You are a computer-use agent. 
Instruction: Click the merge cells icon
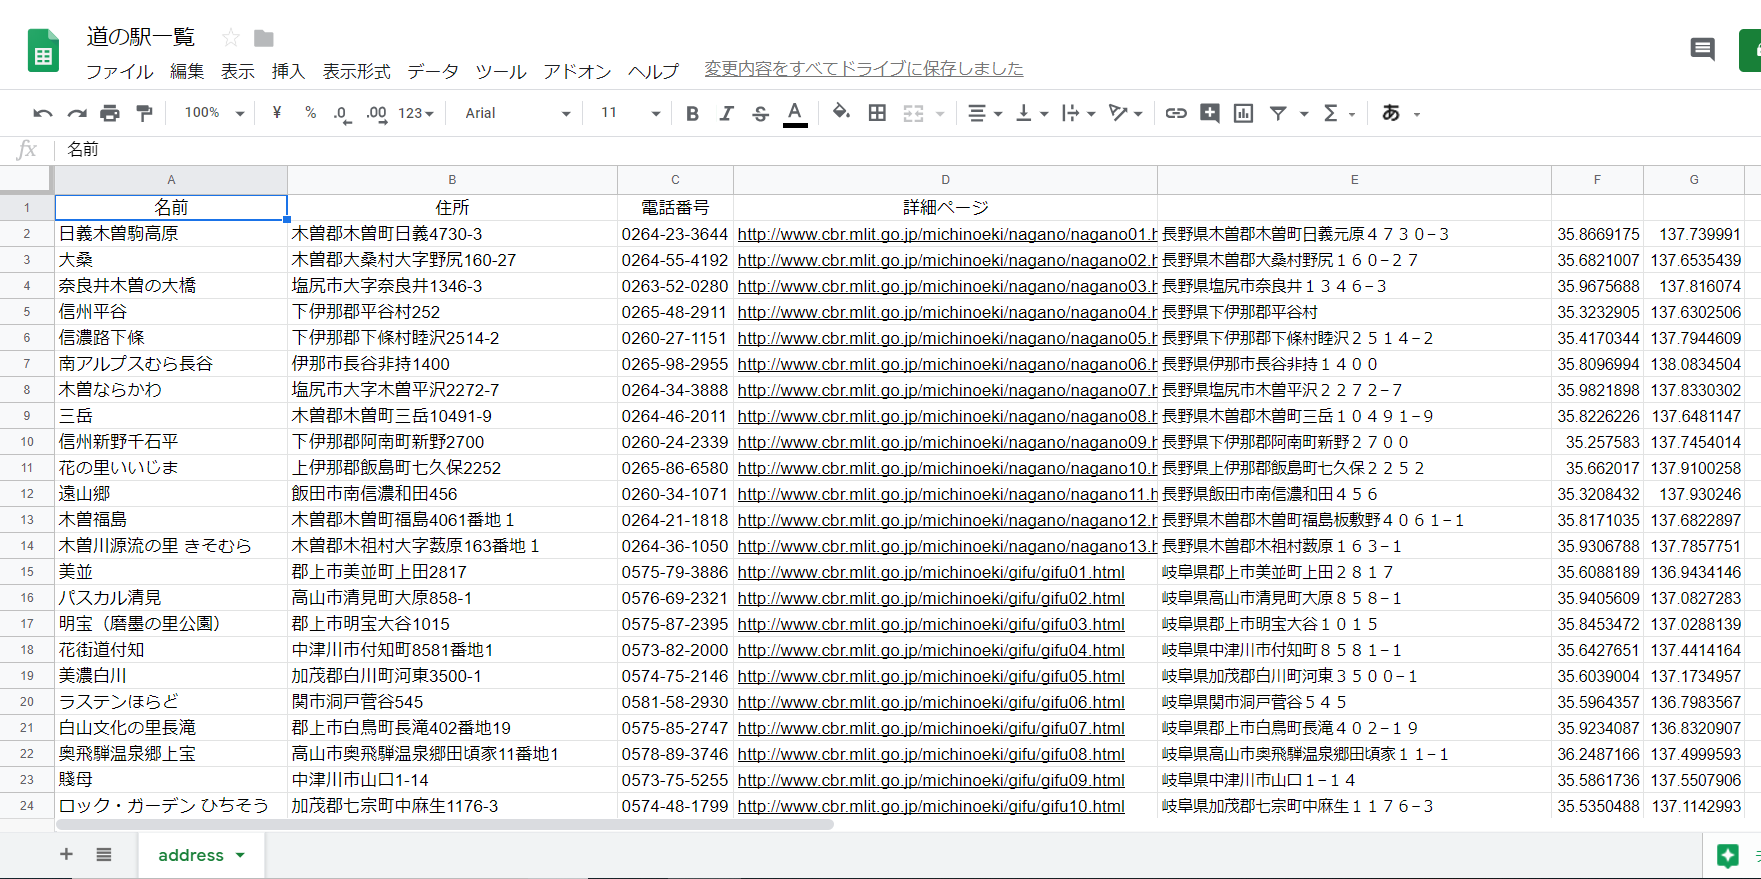pos(913,113)
